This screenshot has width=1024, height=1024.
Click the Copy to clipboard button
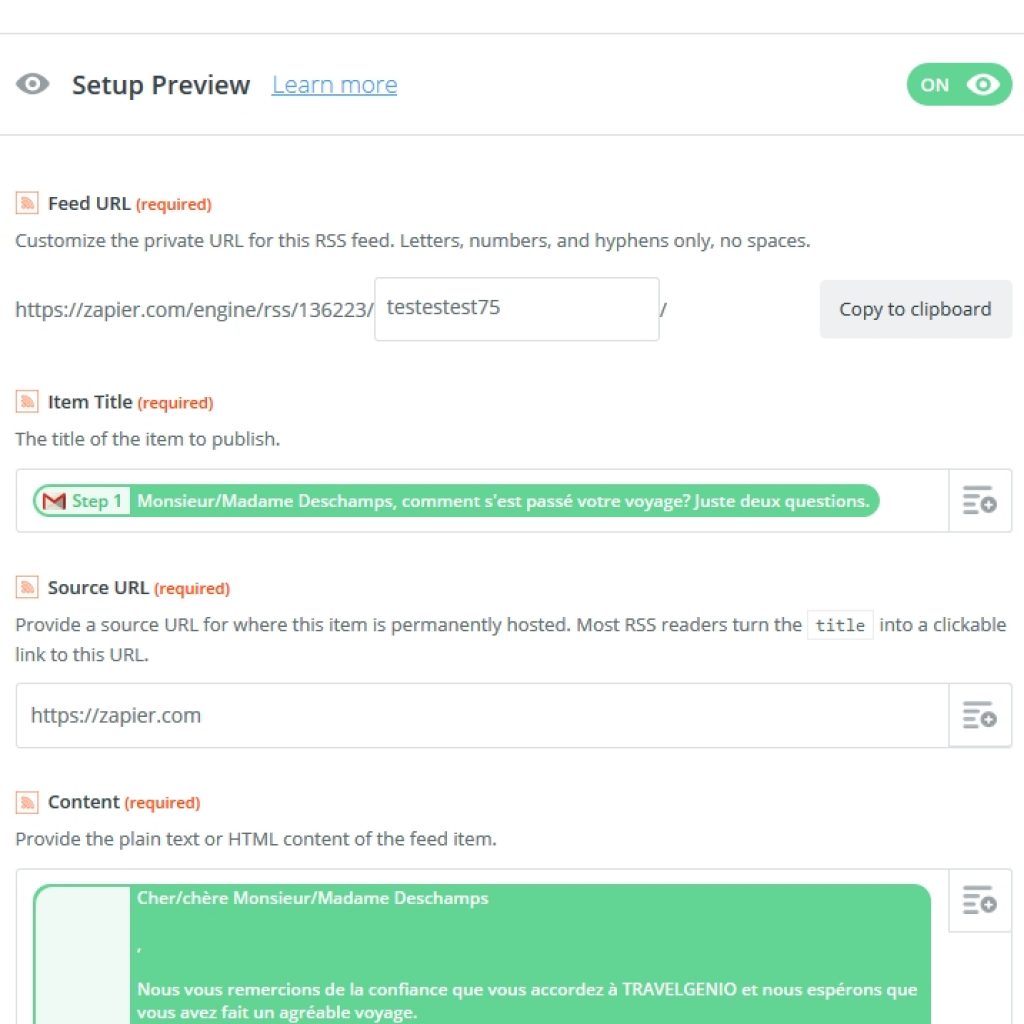pyautogui.click(x=916, y=309)
